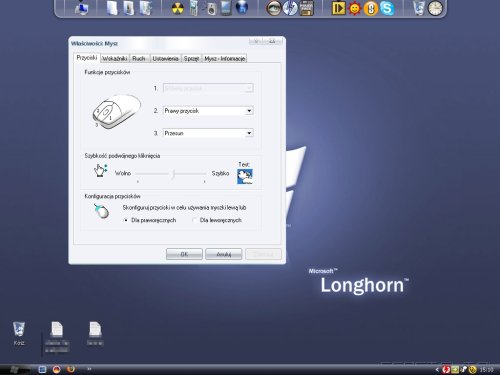Switch to the Sprzęt tab
Image resolution: width=500 pixels, height=375 pixels.
(x=192, y=58)
